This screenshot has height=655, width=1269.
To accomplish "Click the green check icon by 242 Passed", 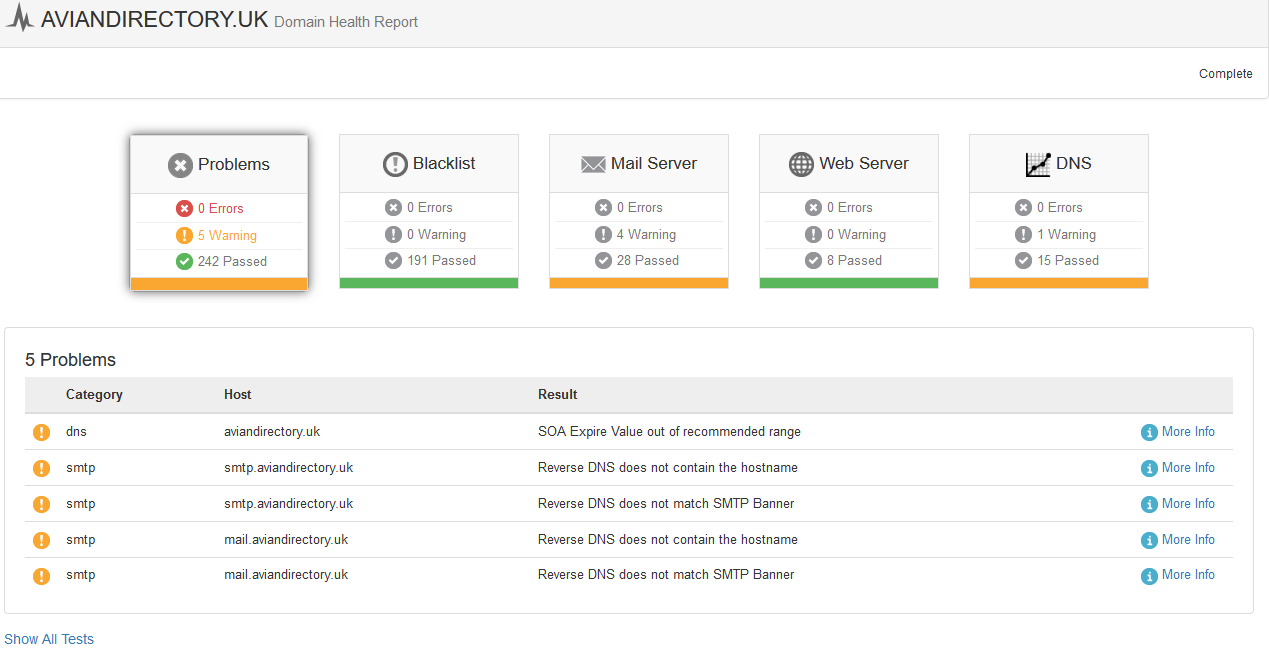I will pyautogui.click(x=184, y=261).
